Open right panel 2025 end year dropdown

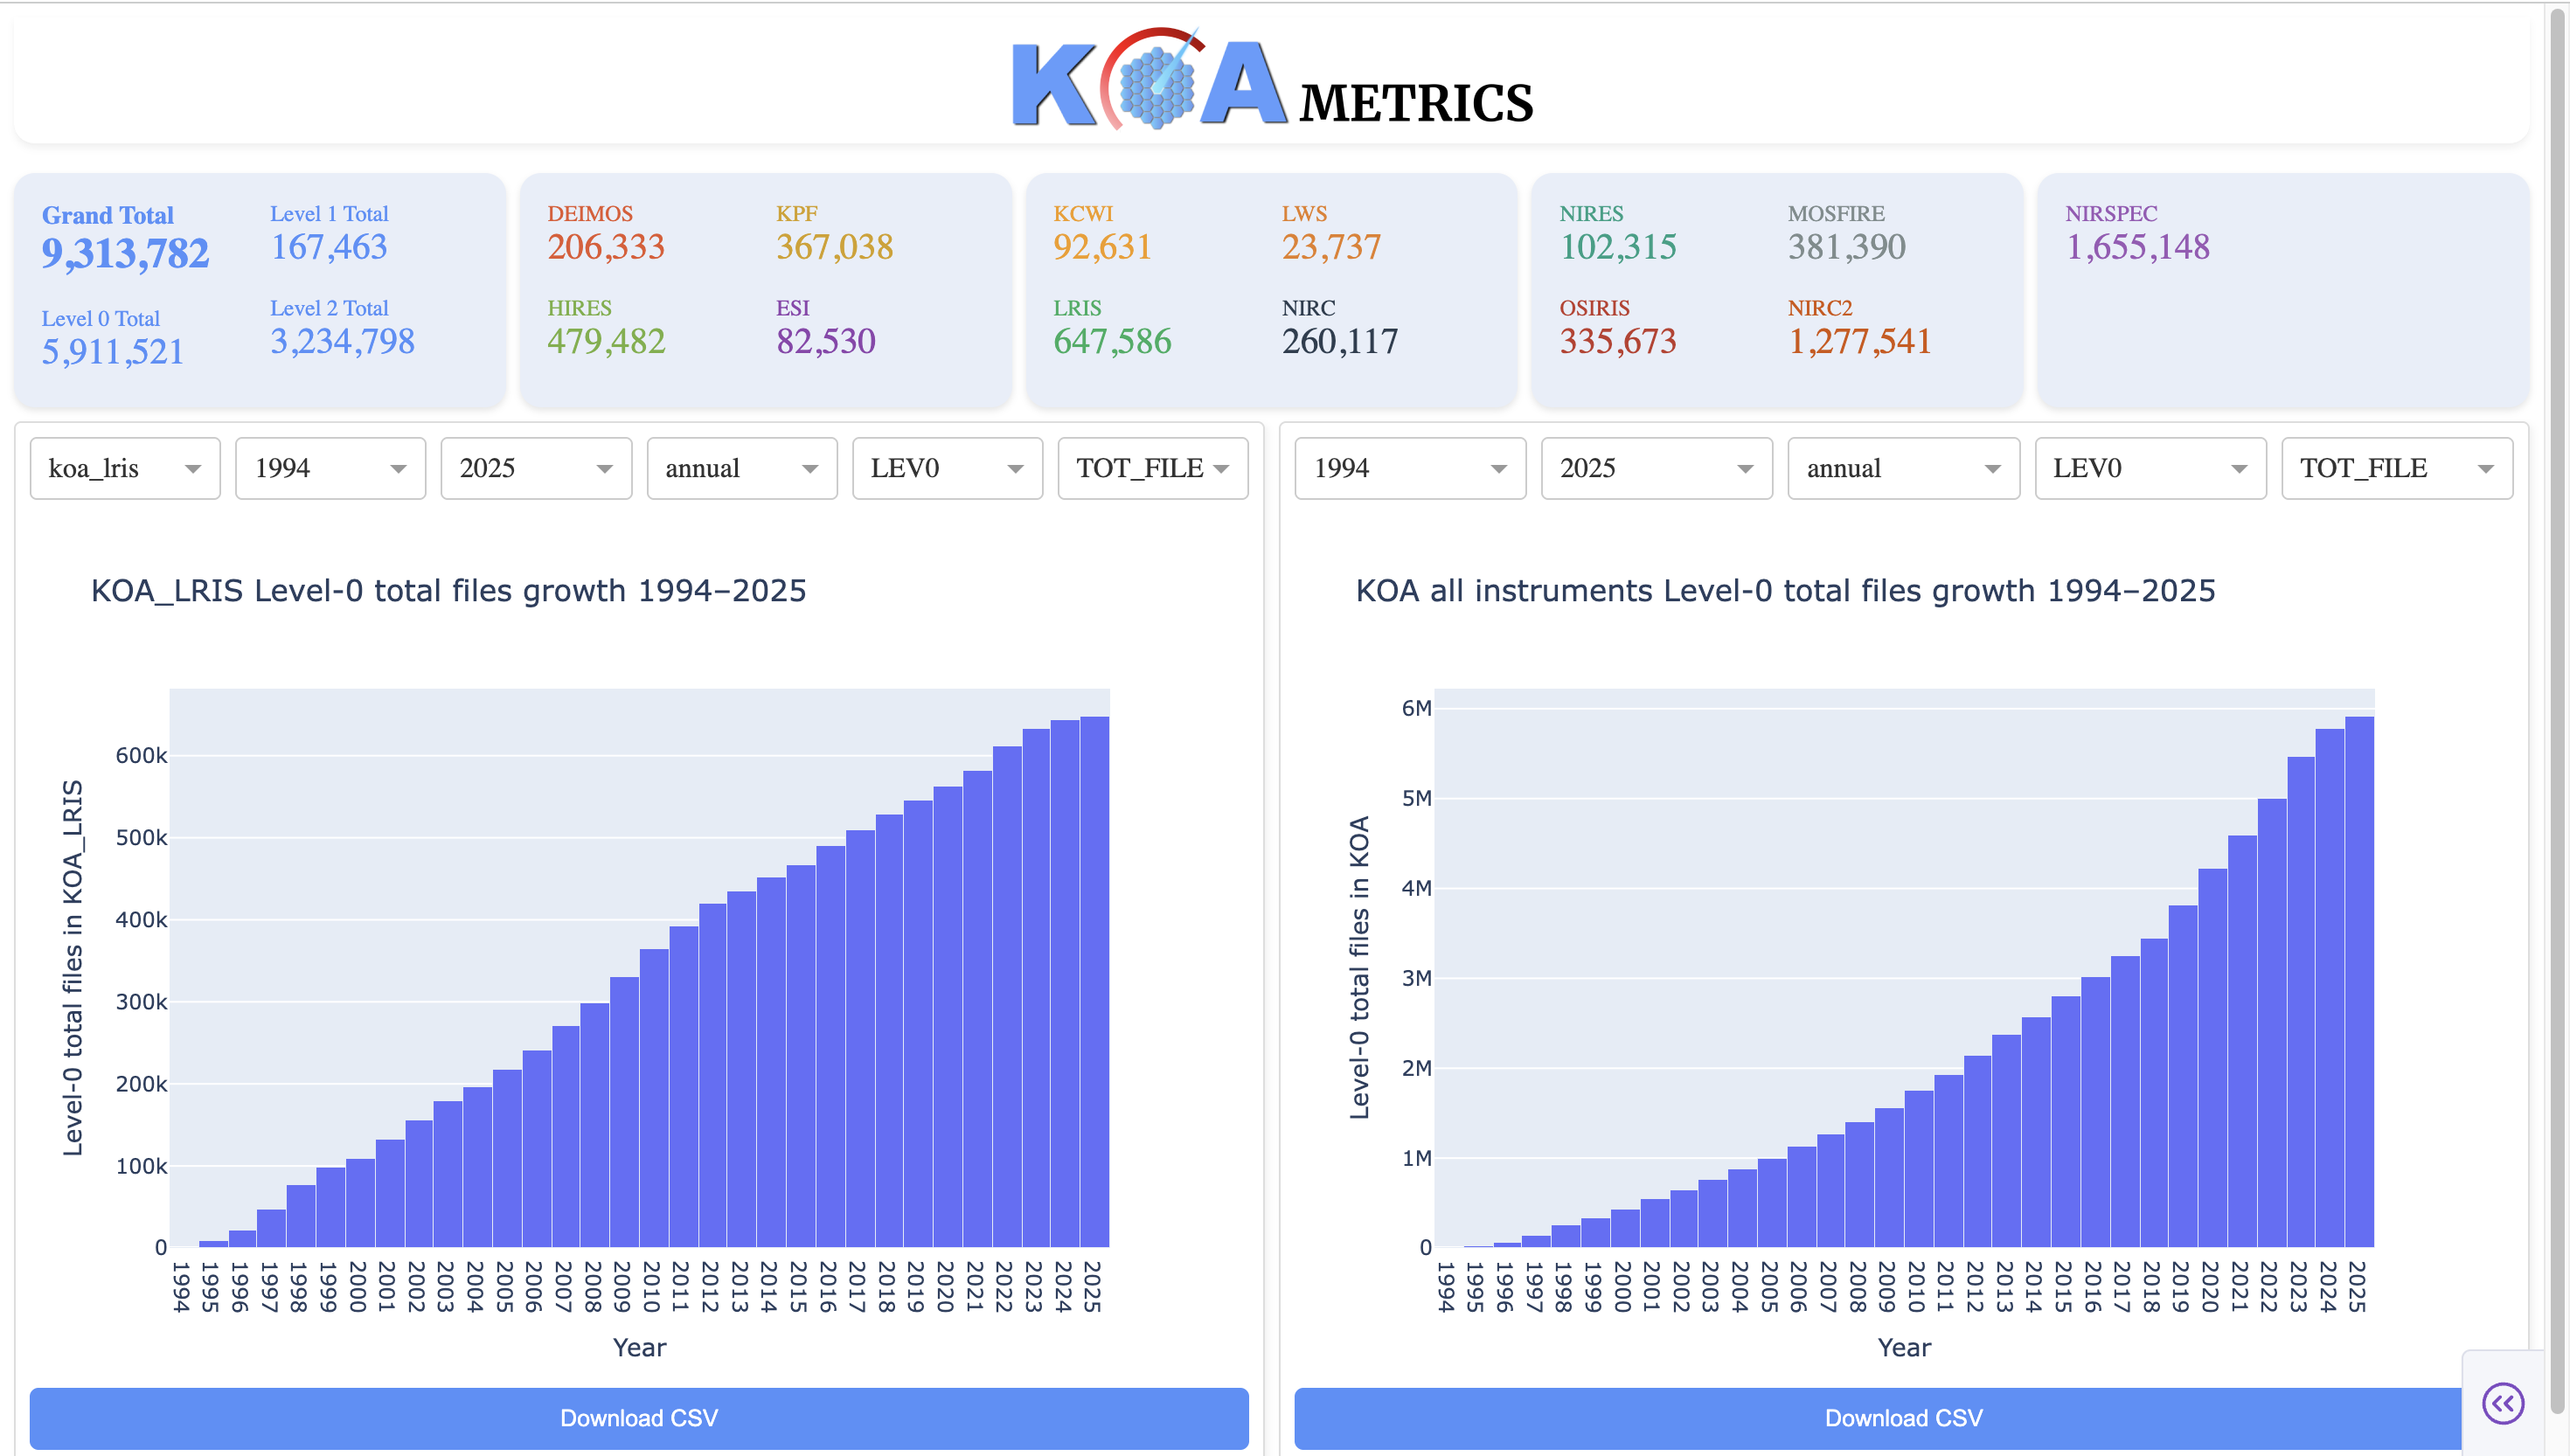[1656, 468]
